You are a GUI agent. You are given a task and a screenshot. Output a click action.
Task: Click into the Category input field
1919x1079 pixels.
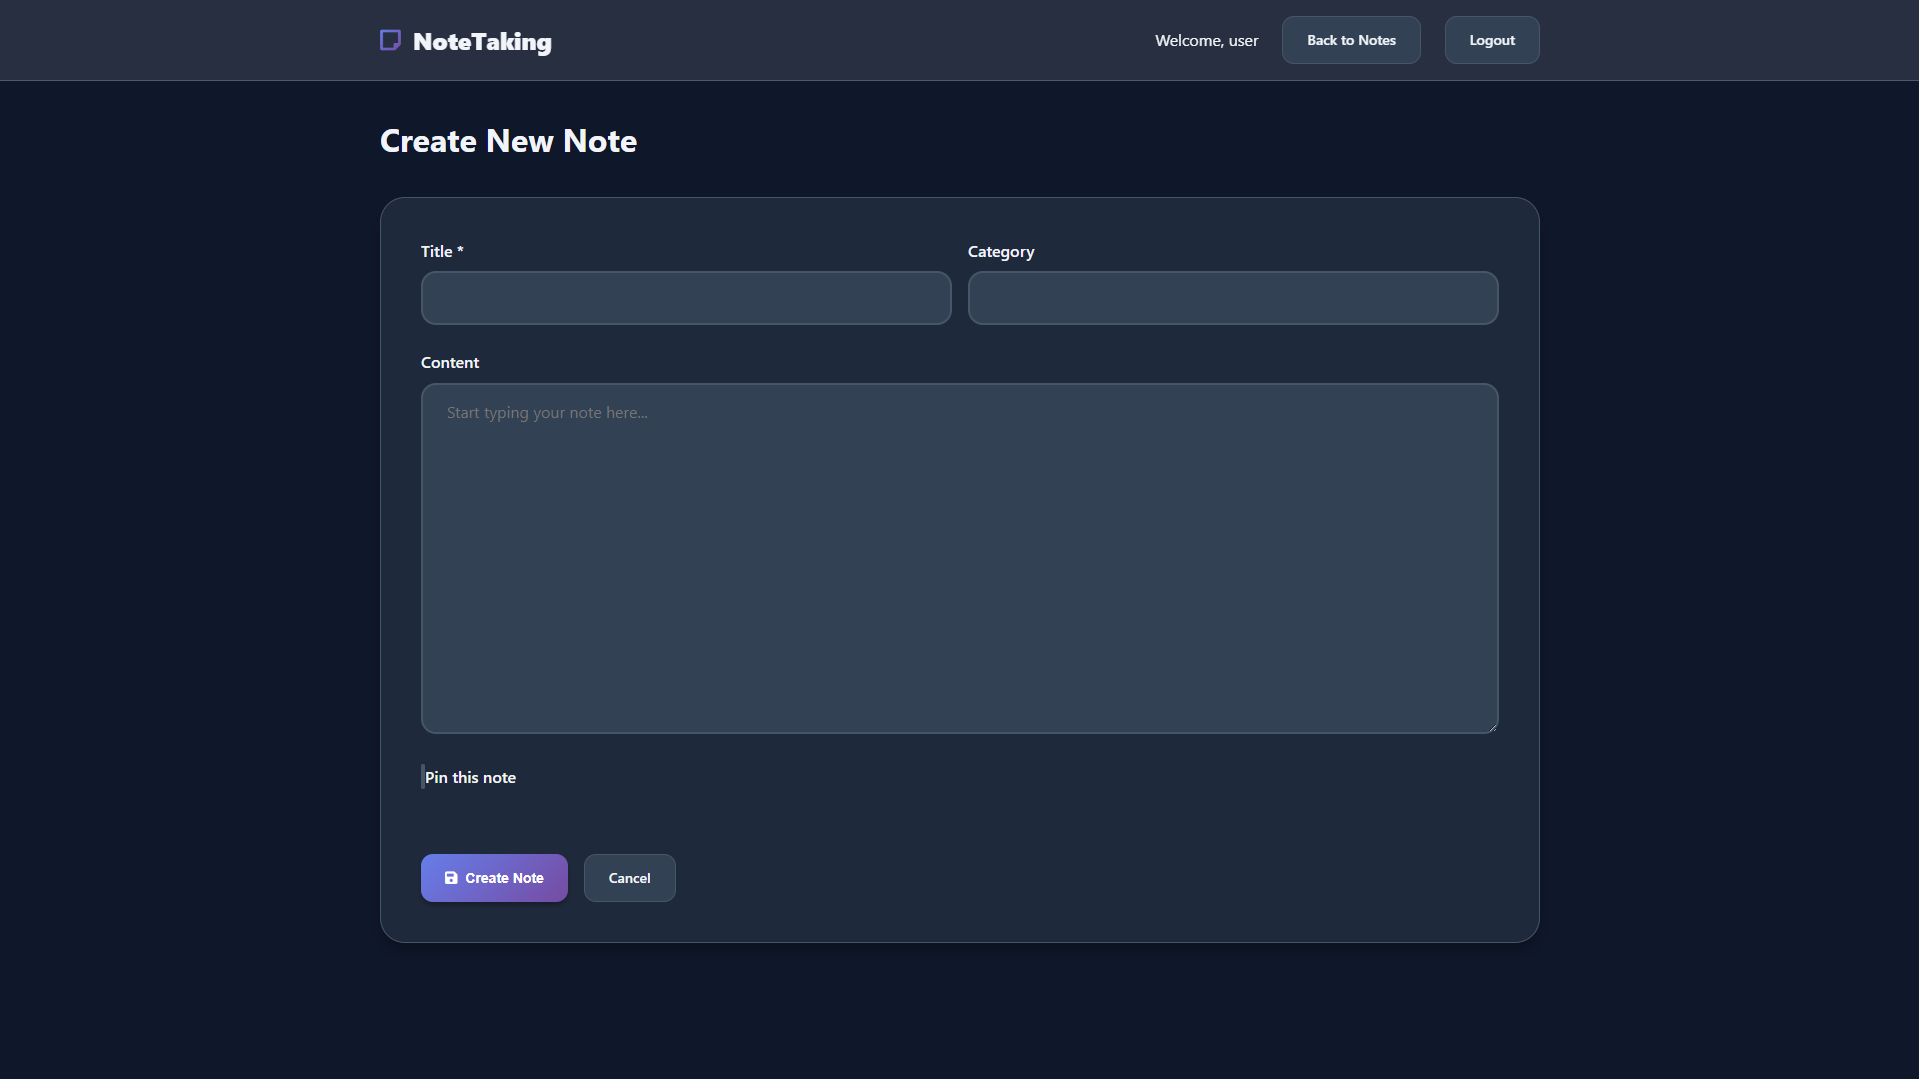tap(1232, 298)
